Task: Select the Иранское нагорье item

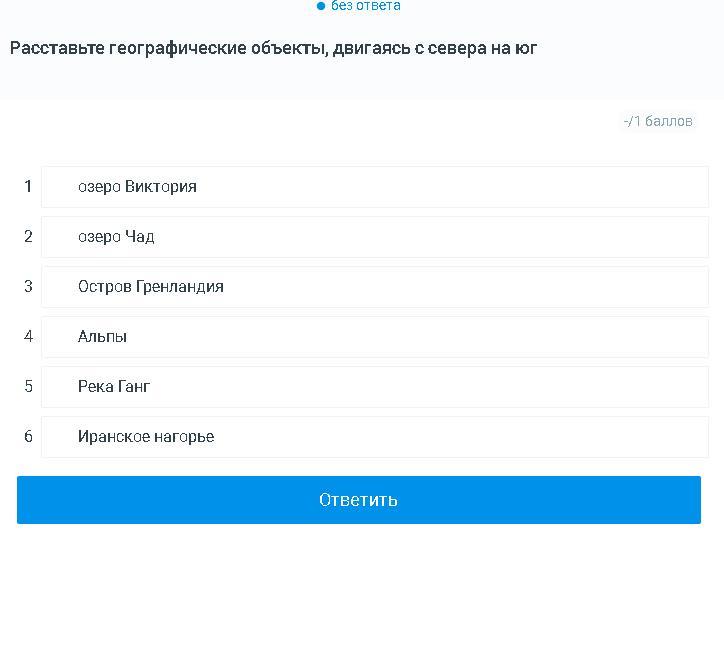Action: tap(375, 437)
